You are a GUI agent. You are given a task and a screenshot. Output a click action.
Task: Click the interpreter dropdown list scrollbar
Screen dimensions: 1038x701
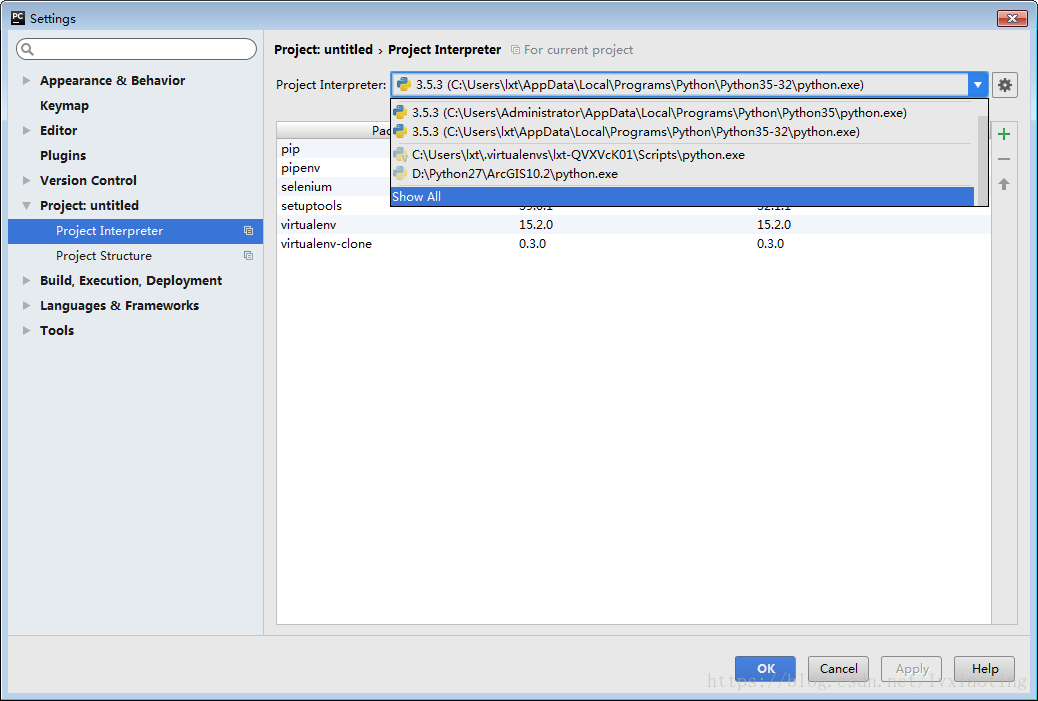point(982,159)
